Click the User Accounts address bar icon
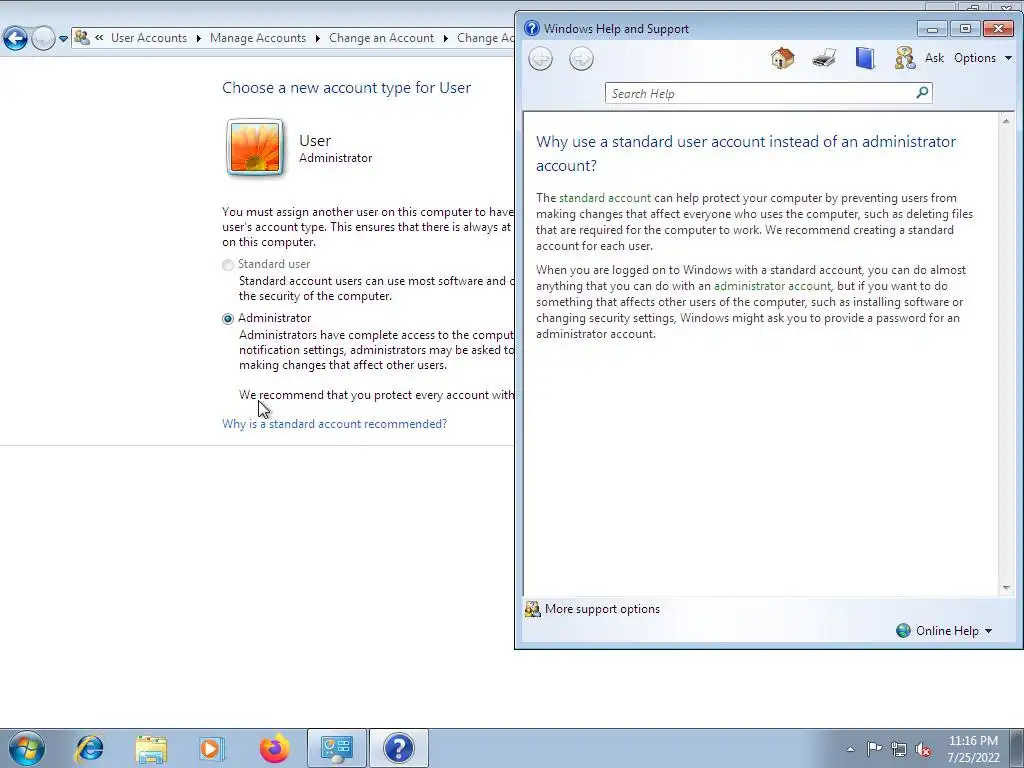Screen dimensions: 1024x768 82,37
